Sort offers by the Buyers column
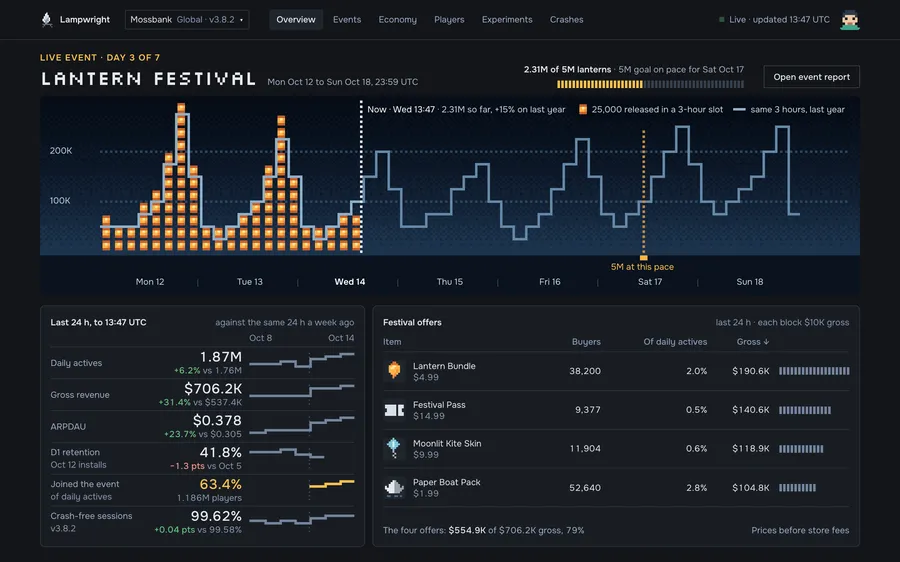Viewport: 900px width, 562px height. coord(586,342)
